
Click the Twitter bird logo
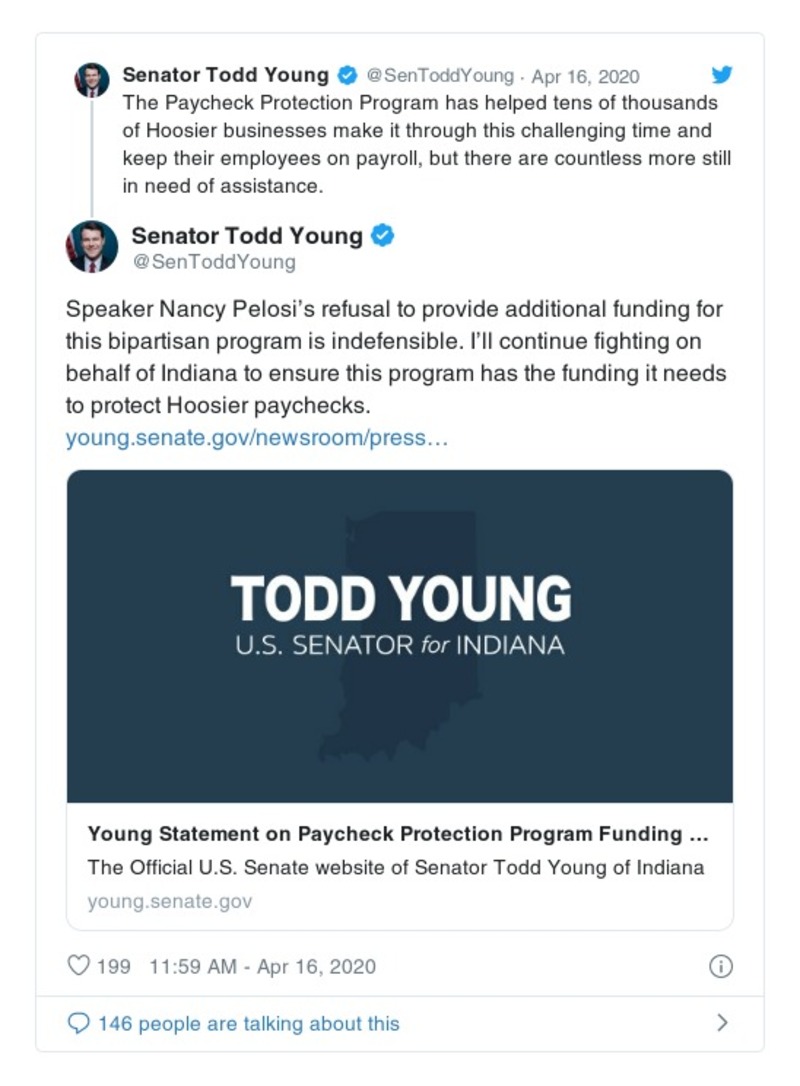click(x=722, y=75)
